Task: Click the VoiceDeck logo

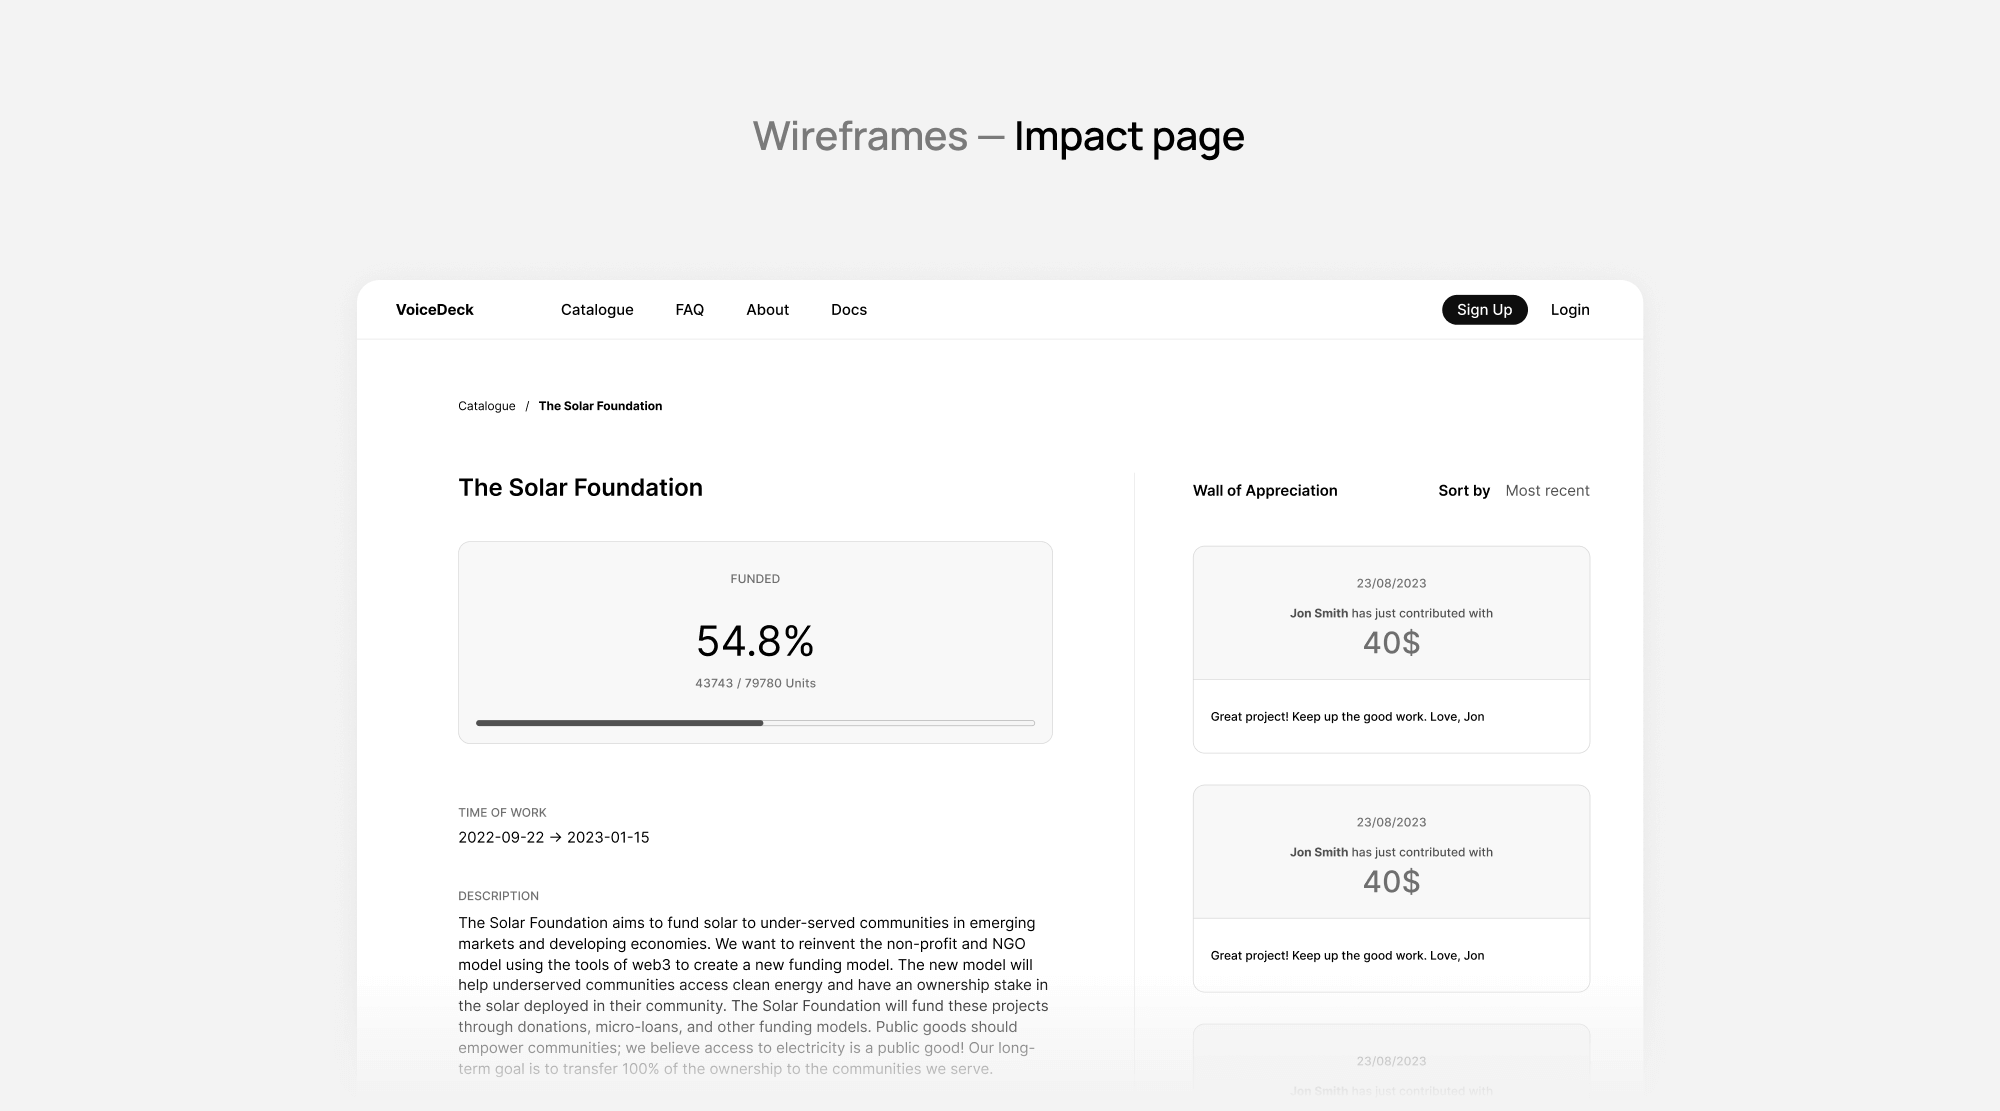Action: click(x=434, y=310)
